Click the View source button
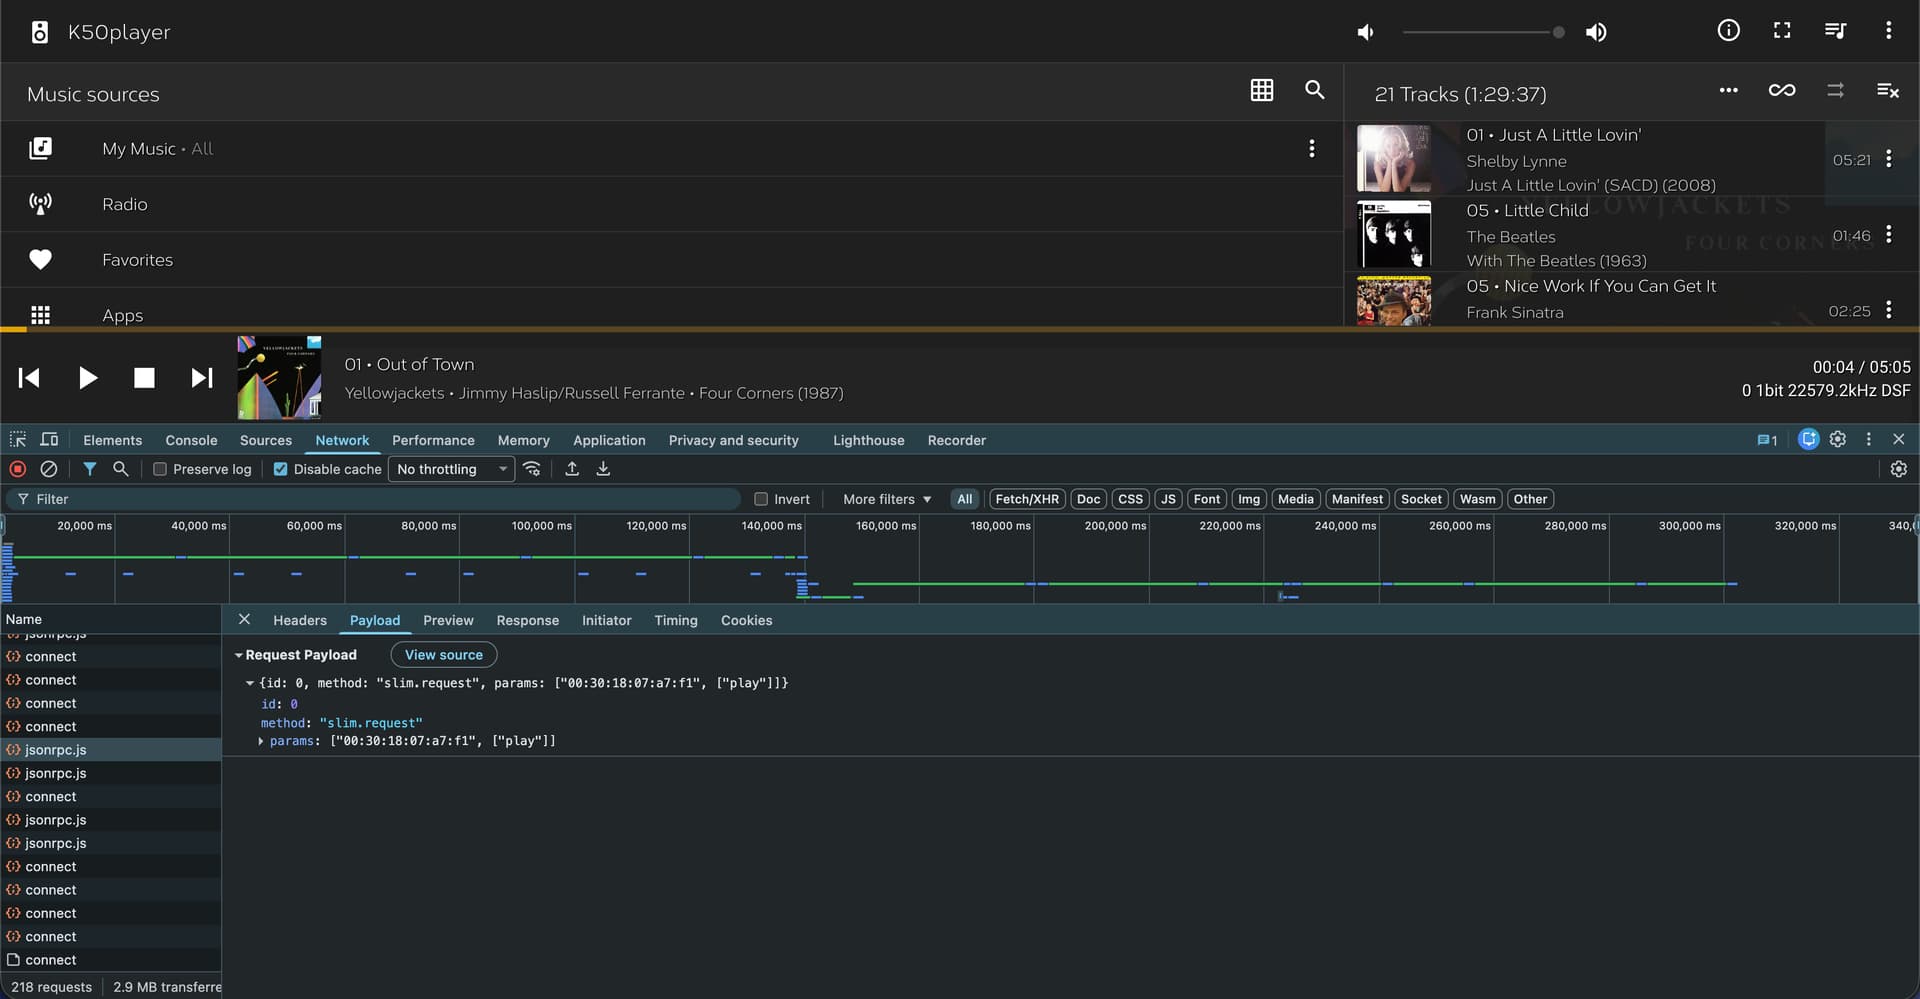The width and height of the screenshot is (1920, 999). click(443, 655)
